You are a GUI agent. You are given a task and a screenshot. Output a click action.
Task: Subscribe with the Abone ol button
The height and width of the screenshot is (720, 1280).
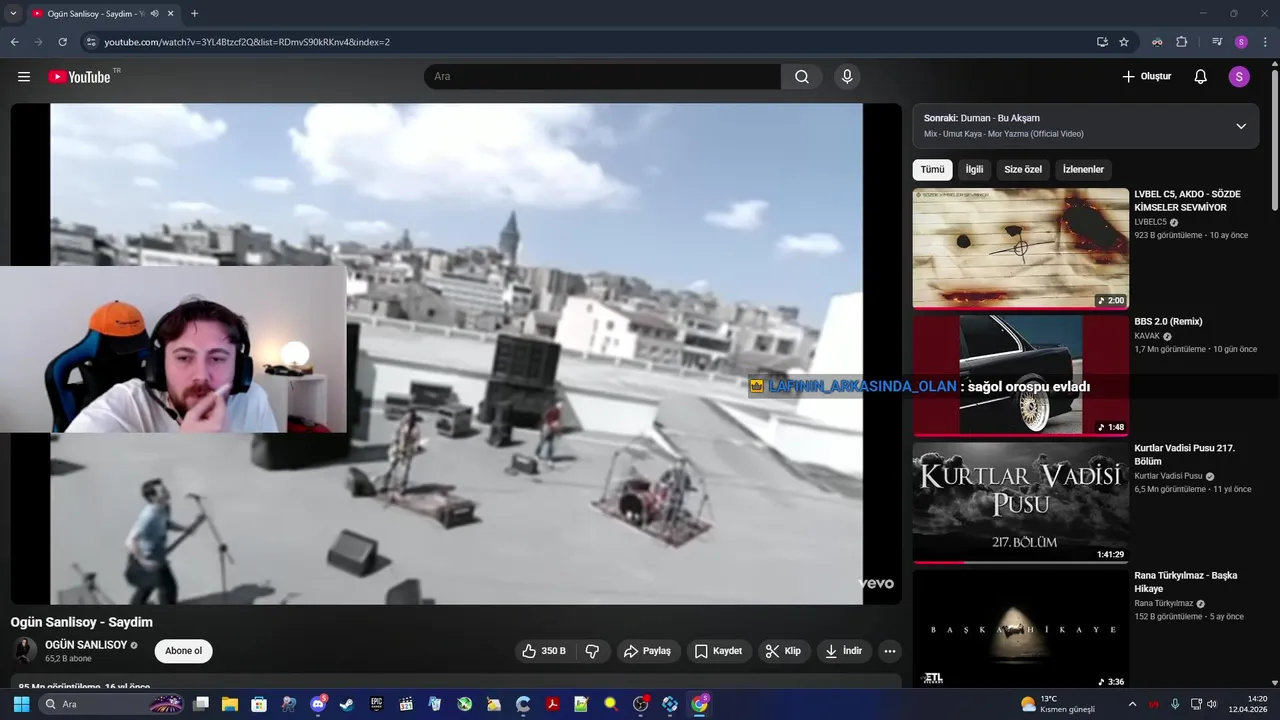coord(183,651)
